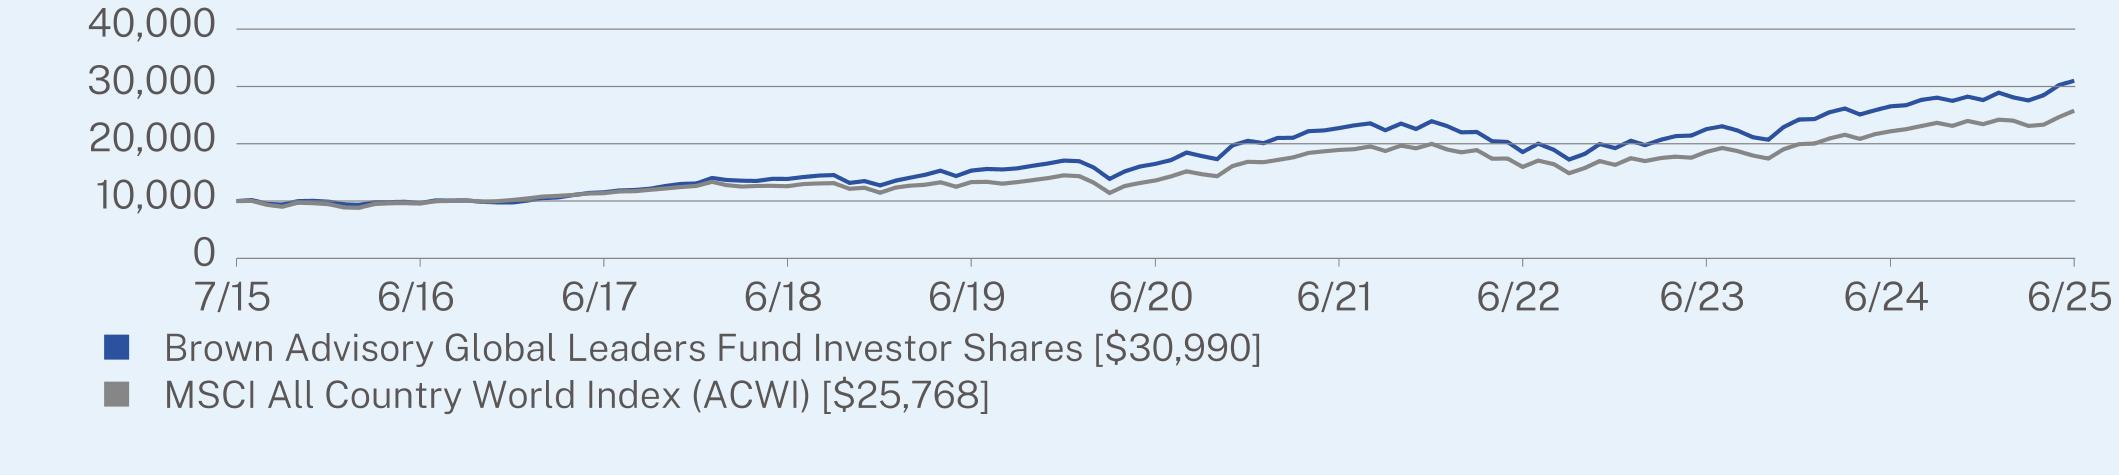The height and width of the screenshot is (475, 2119).
Task: Click the 6/21 x-axis date label
Action: pos(1336,297)
